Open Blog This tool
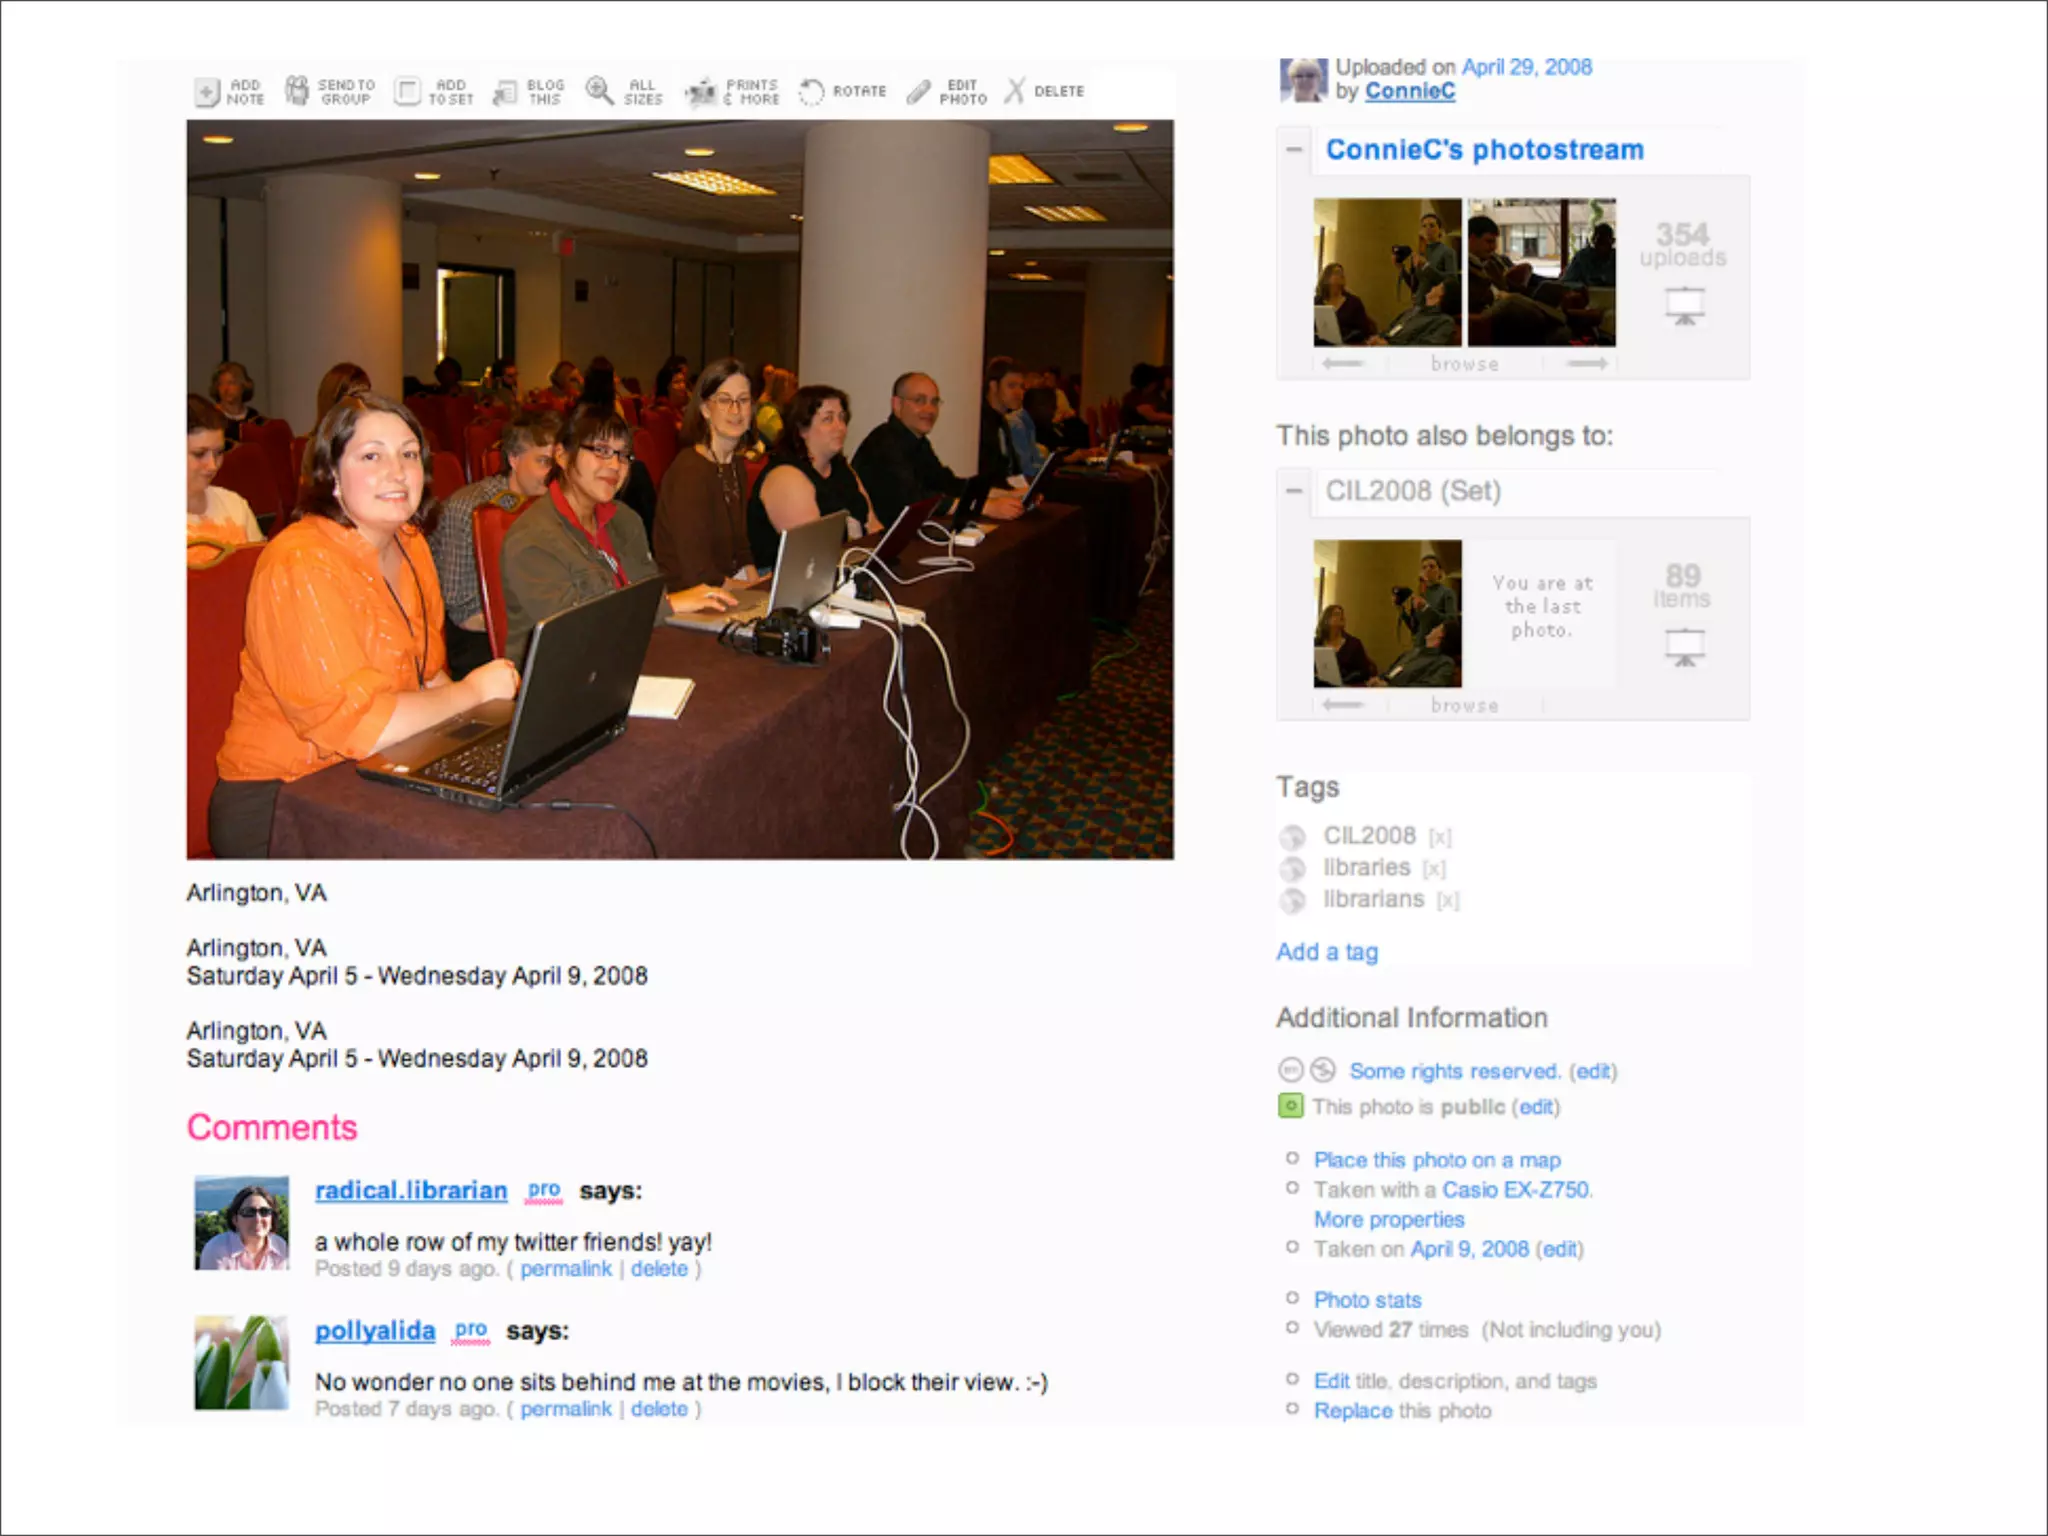This screenshot has width=2048, height=1536. 505,93
